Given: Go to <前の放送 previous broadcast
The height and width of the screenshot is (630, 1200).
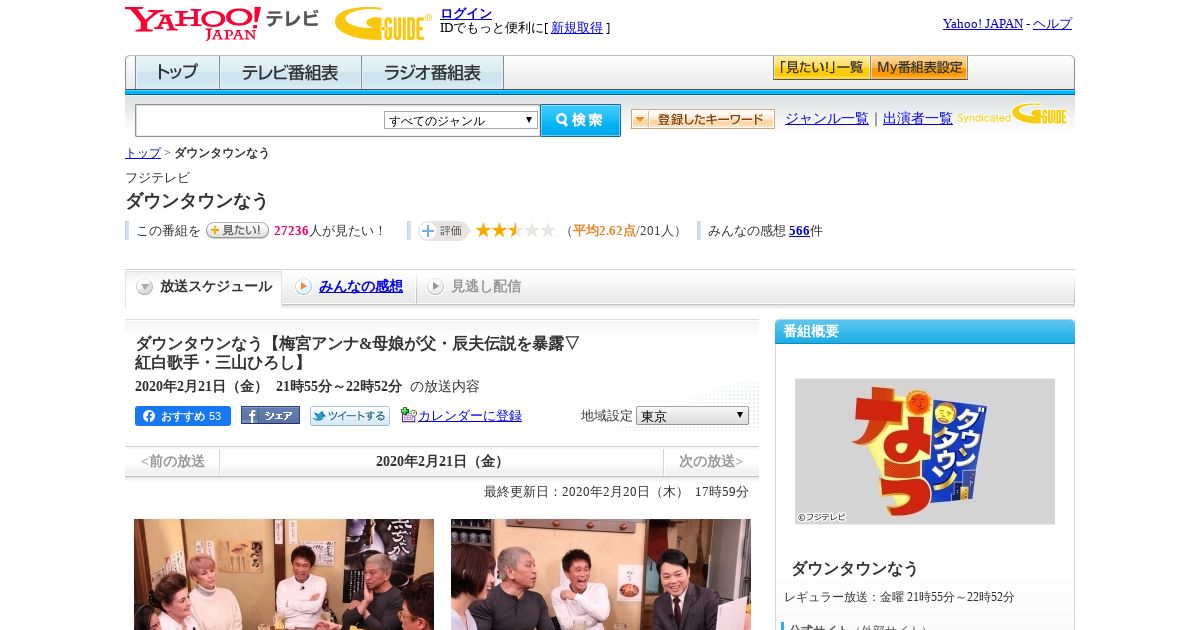Looking at the screenshot, I should tap(173, 462).
